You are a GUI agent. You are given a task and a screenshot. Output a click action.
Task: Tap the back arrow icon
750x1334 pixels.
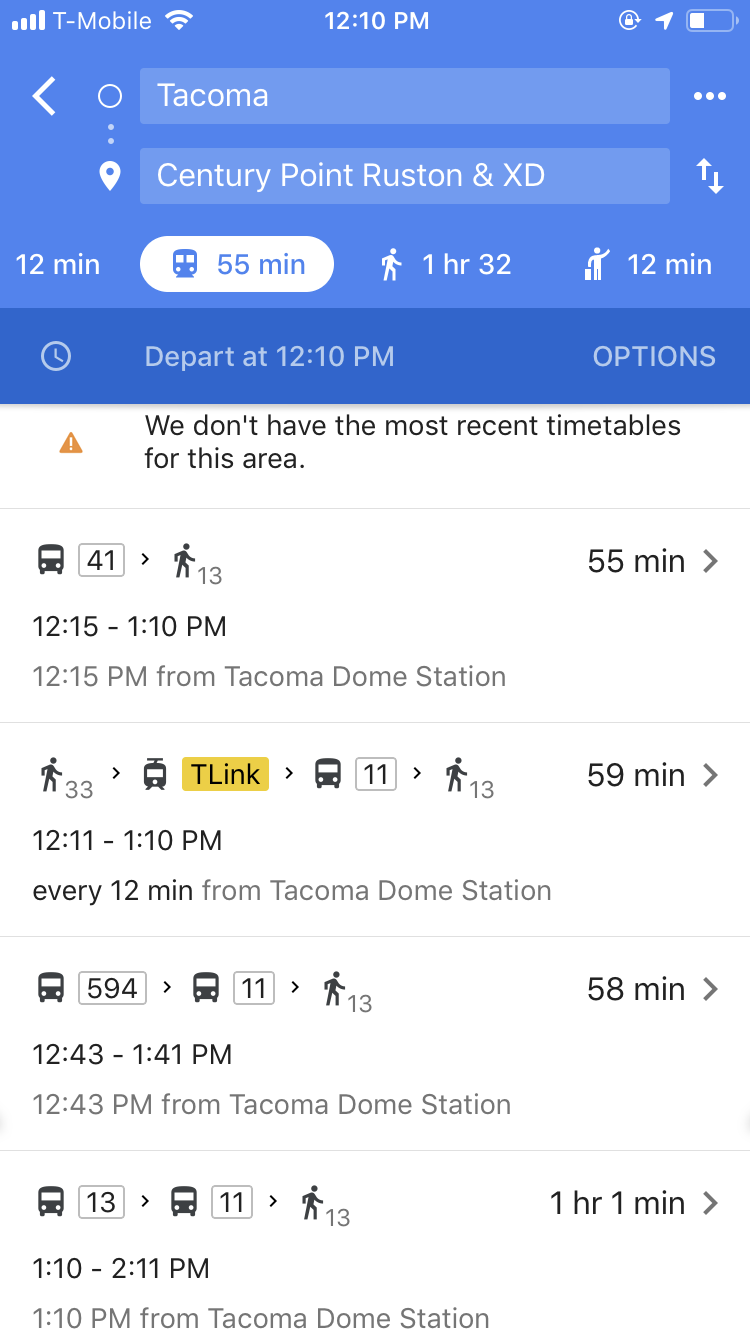(45, 96)
